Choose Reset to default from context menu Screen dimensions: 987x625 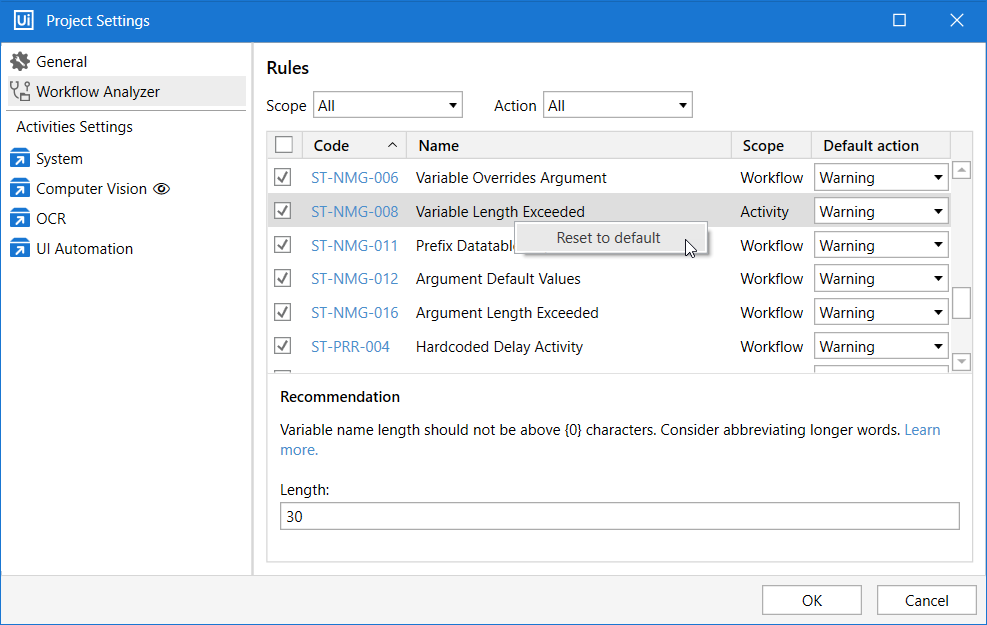point(608,238)
